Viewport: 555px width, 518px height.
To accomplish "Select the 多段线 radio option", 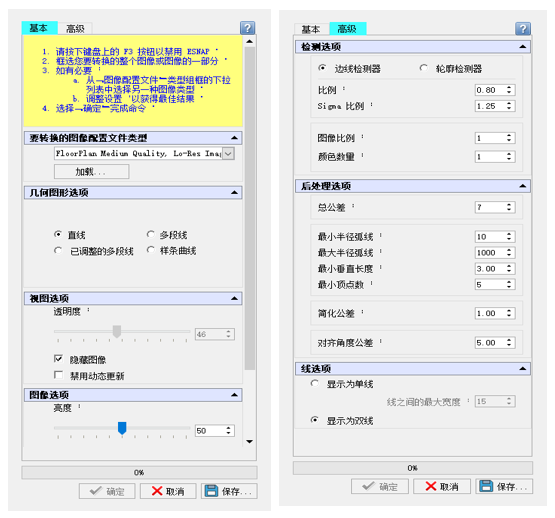I will [150, 234].
